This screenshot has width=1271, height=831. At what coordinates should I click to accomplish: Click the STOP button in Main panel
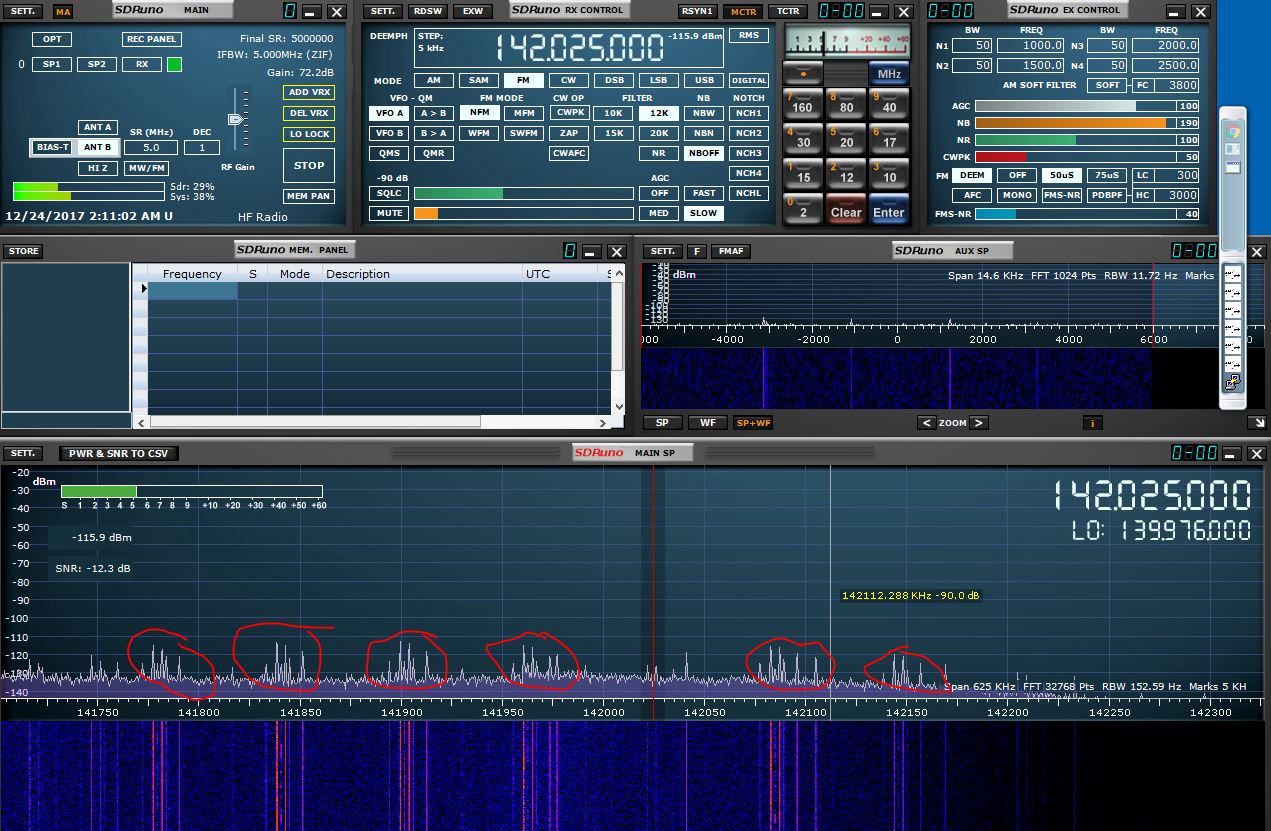click(x=308, y=165)
